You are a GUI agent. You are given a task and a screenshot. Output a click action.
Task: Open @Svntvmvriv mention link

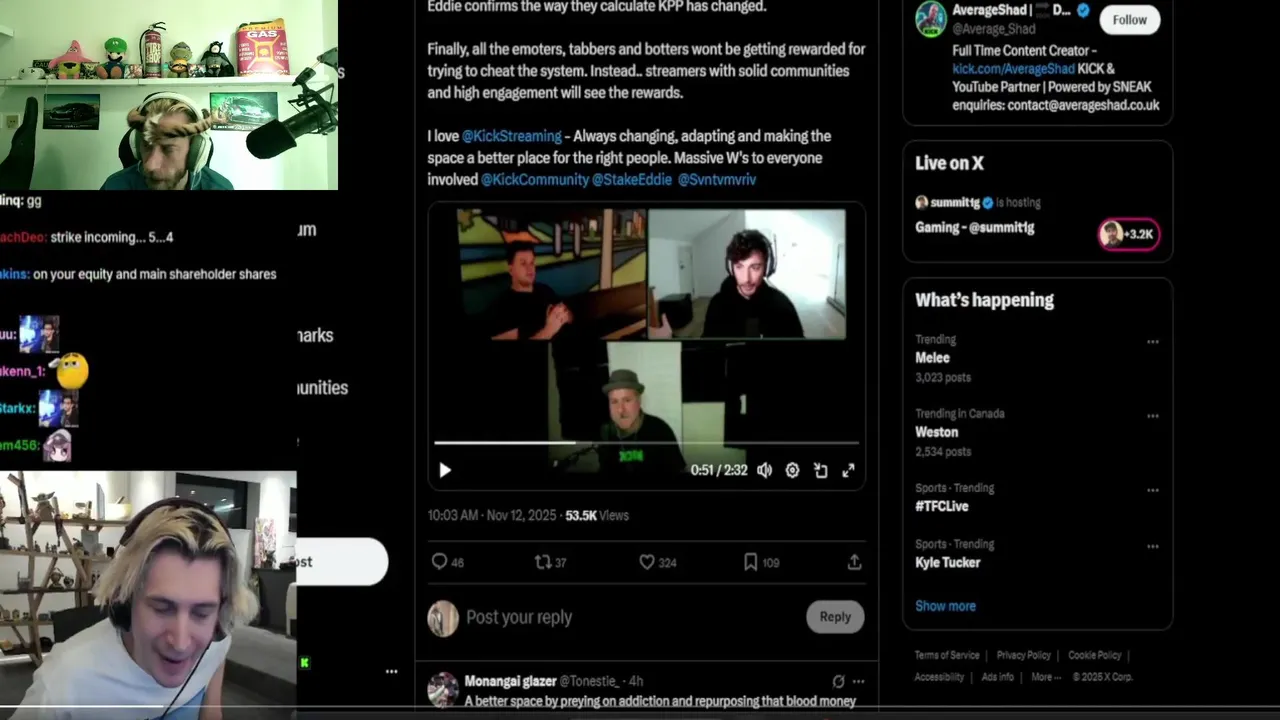[x=717, y=180]
